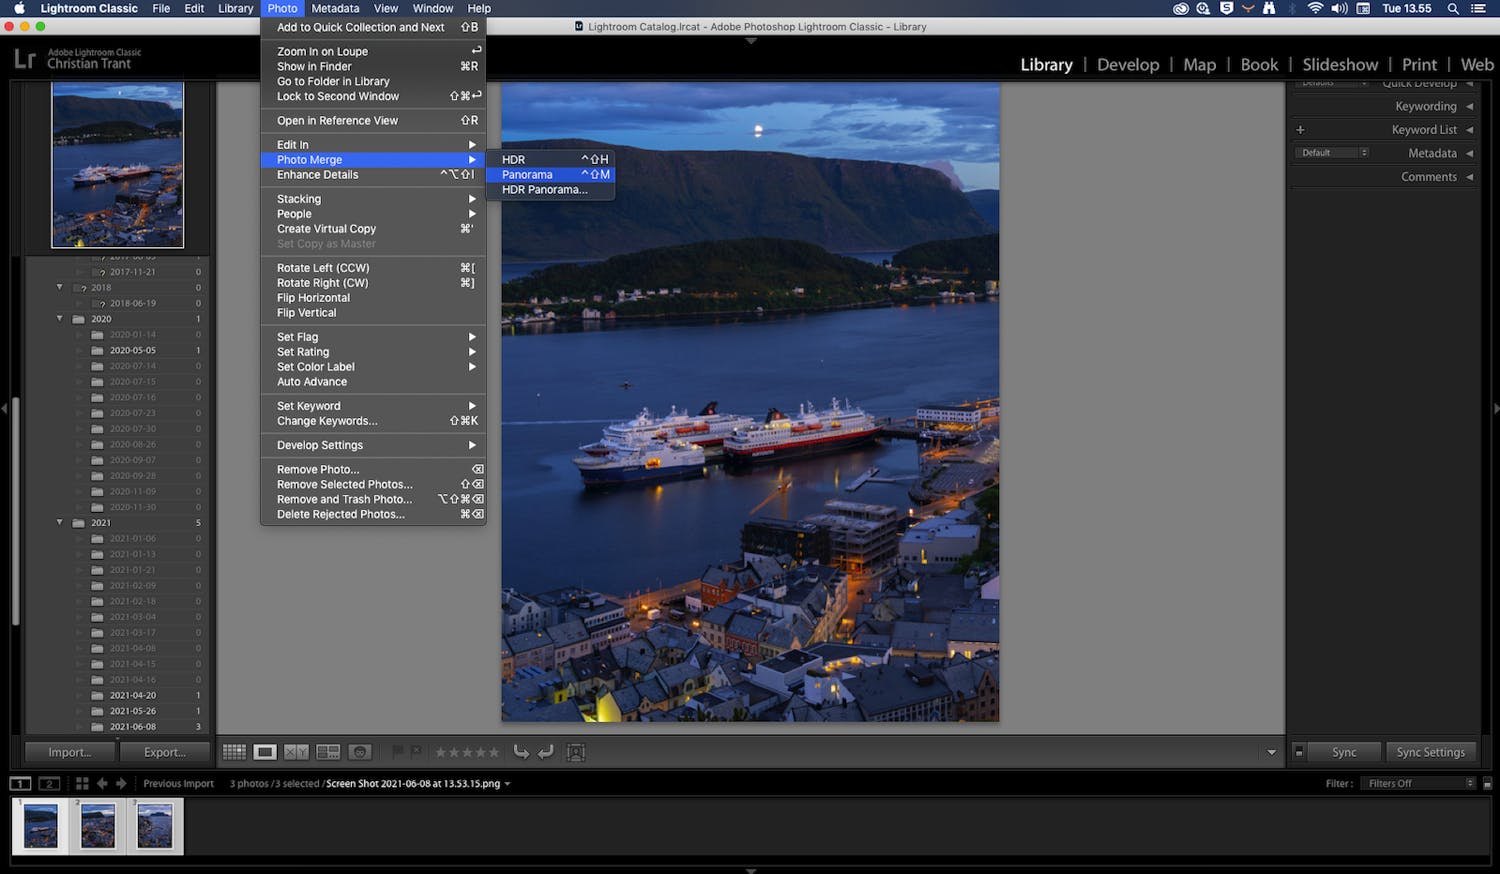The image size is (1500, 874).
Task: Click the Export button
Action: (x=164, y=752)
